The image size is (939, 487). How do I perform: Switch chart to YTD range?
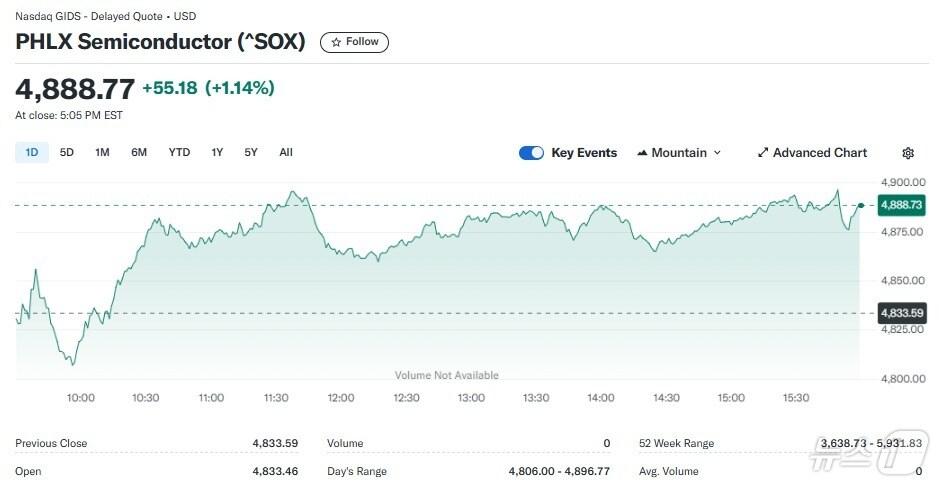(179, 152)
